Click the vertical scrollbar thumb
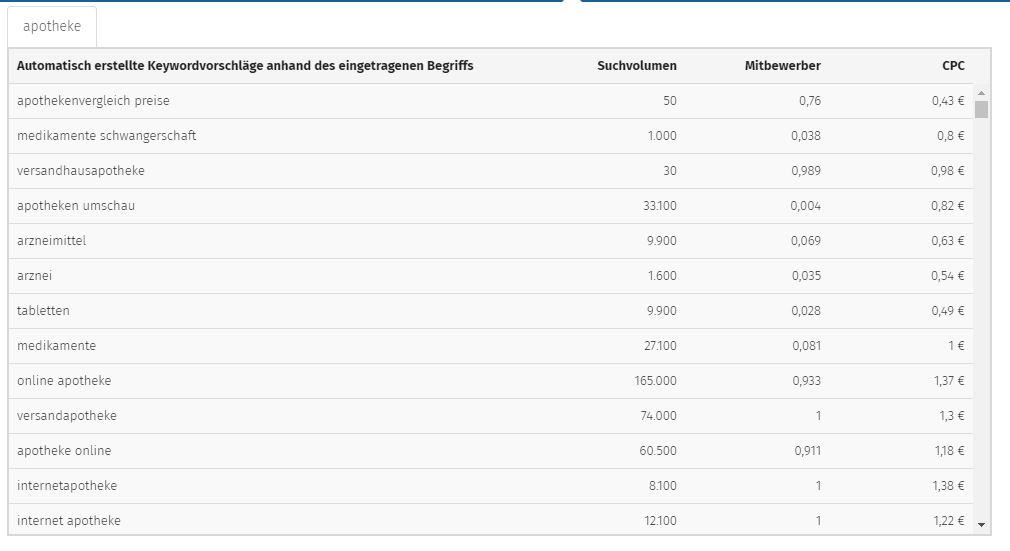 [981, 109]
